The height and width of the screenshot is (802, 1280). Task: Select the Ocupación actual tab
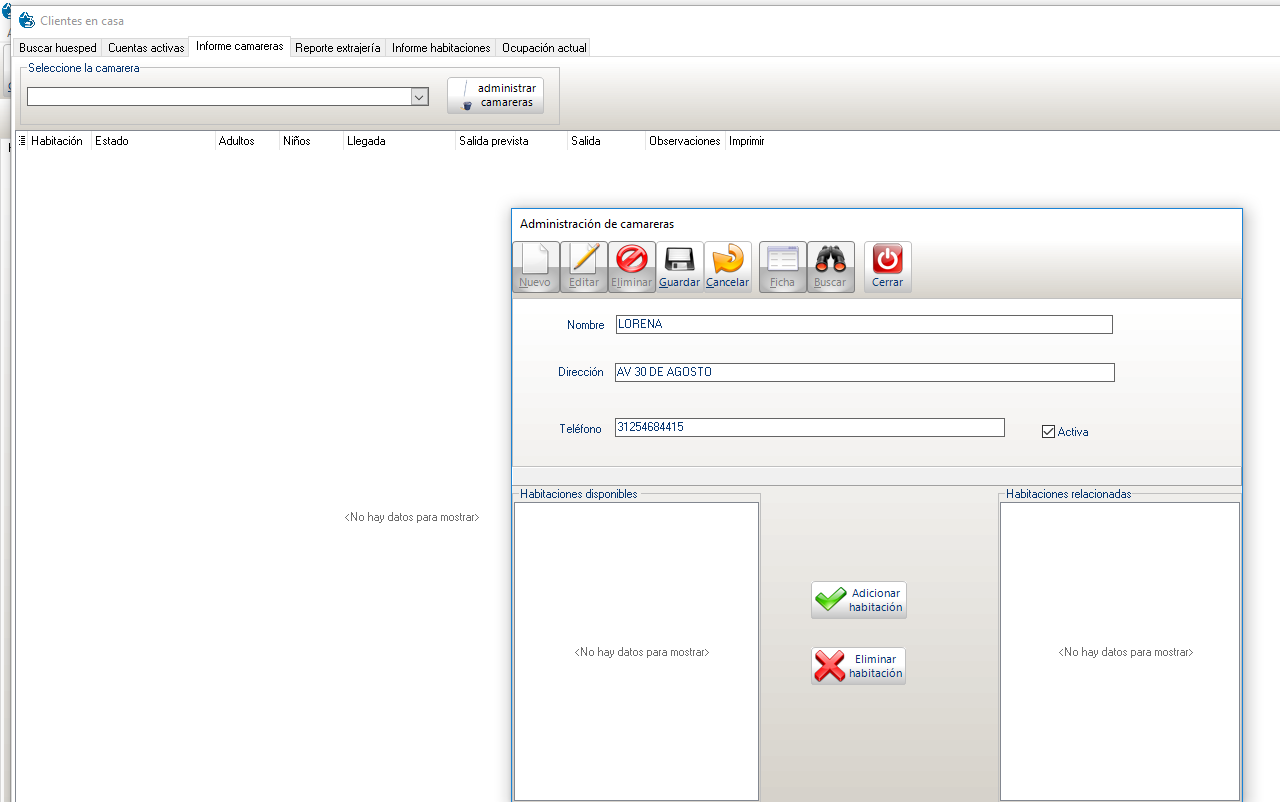tap(544, 48)
